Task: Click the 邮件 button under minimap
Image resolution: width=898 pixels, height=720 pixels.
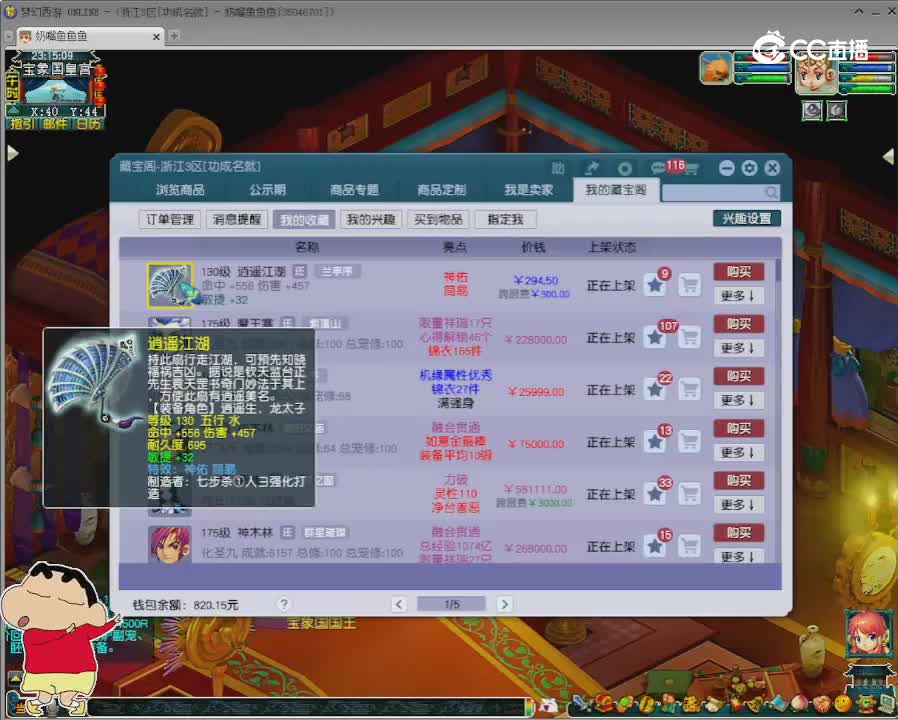Action: pos(55,123)
